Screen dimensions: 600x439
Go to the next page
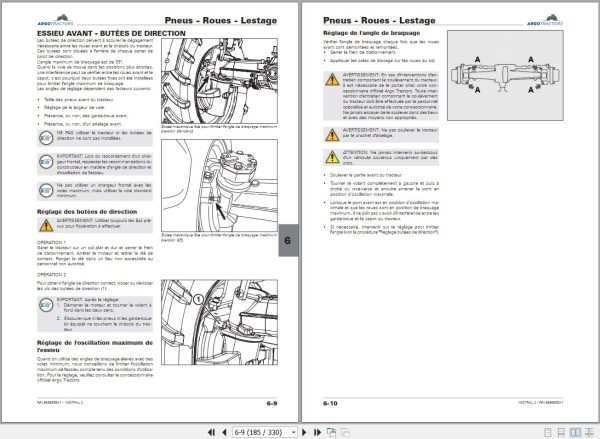click(x=304, y=432)
